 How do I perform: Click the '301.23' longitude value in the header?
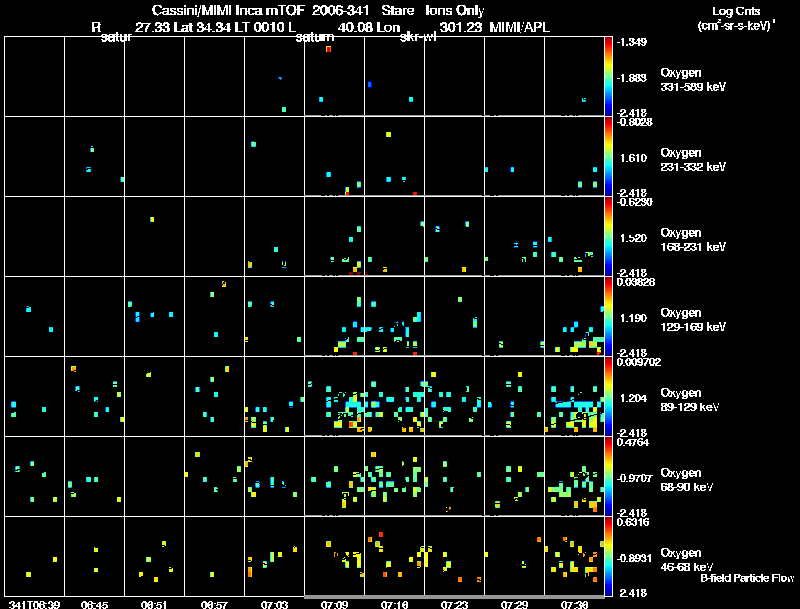[x=461, y=27]
